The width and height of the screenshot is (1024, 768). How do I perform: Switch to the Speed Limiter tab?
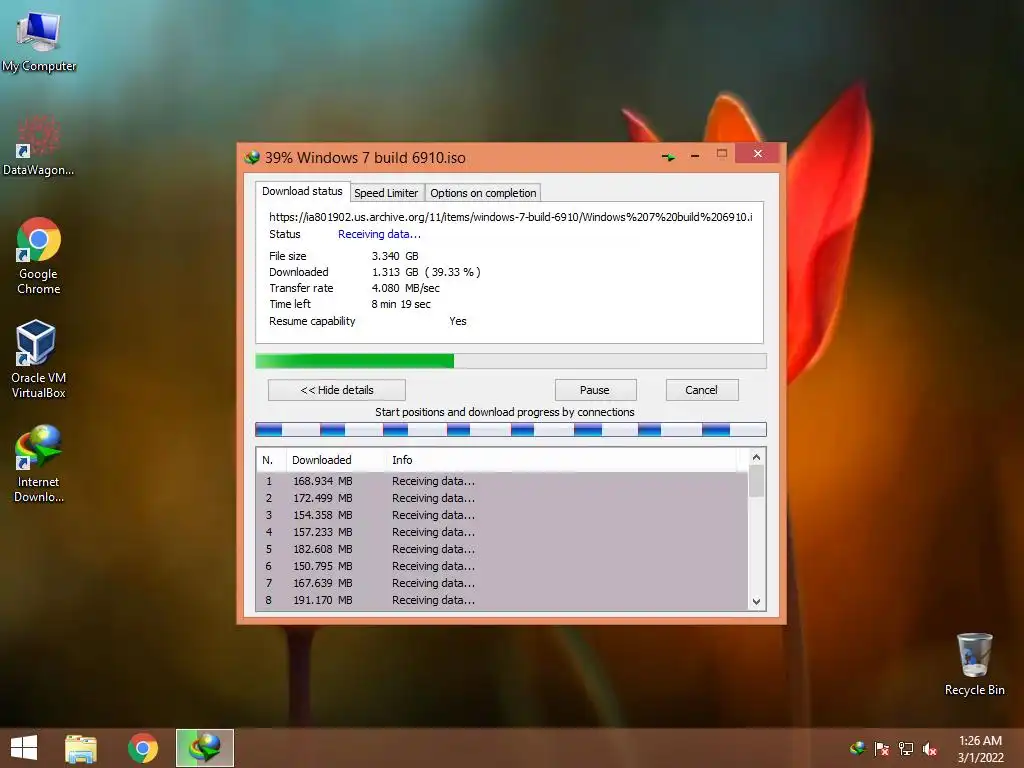coord(386,193)
